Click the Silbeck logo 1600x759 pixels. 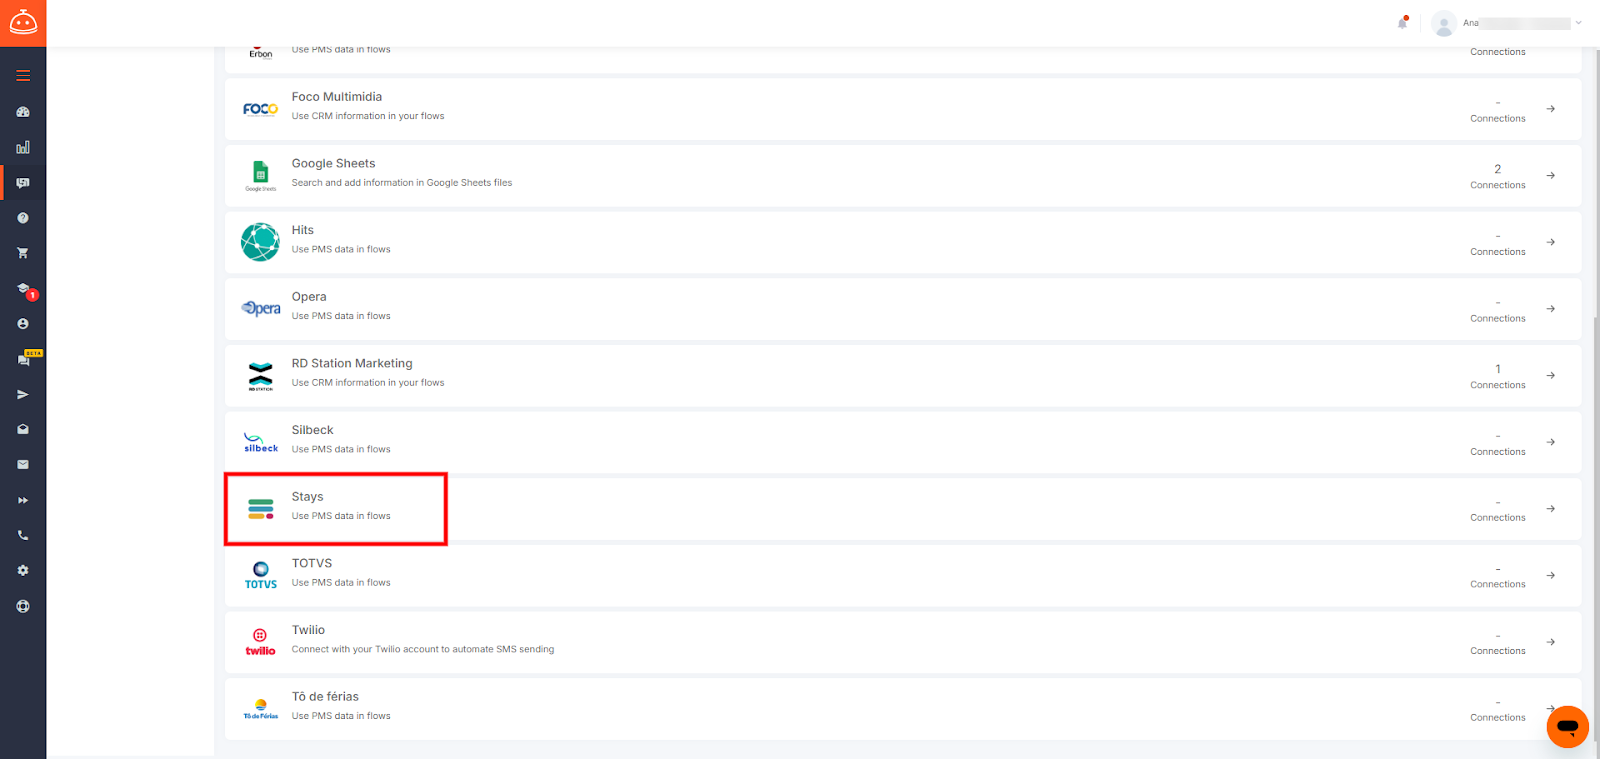tap(261, 442)
